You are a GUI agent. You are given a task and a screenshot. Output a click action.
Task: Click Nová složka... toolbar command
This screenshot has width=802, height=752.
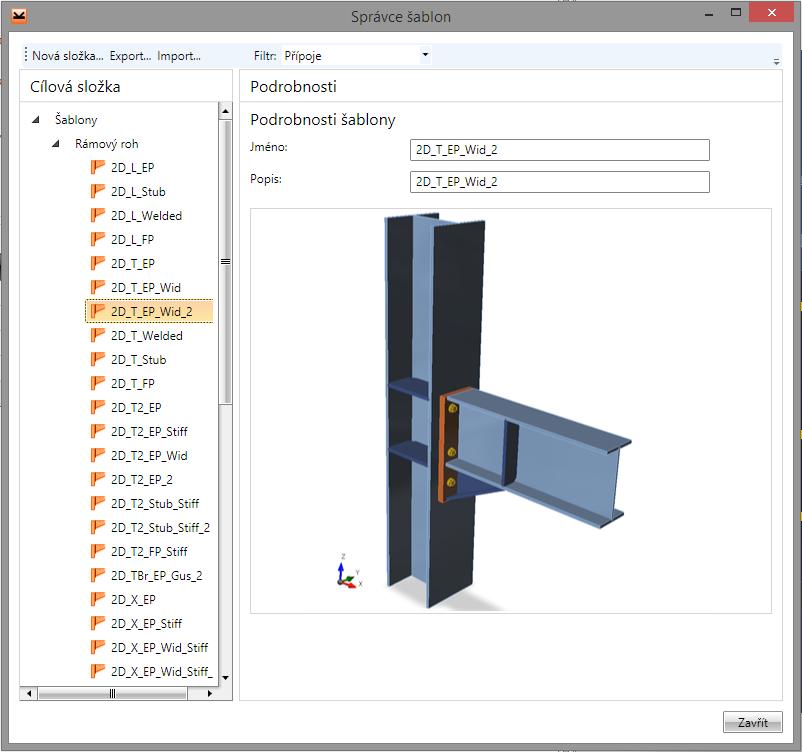click(68, 56)
